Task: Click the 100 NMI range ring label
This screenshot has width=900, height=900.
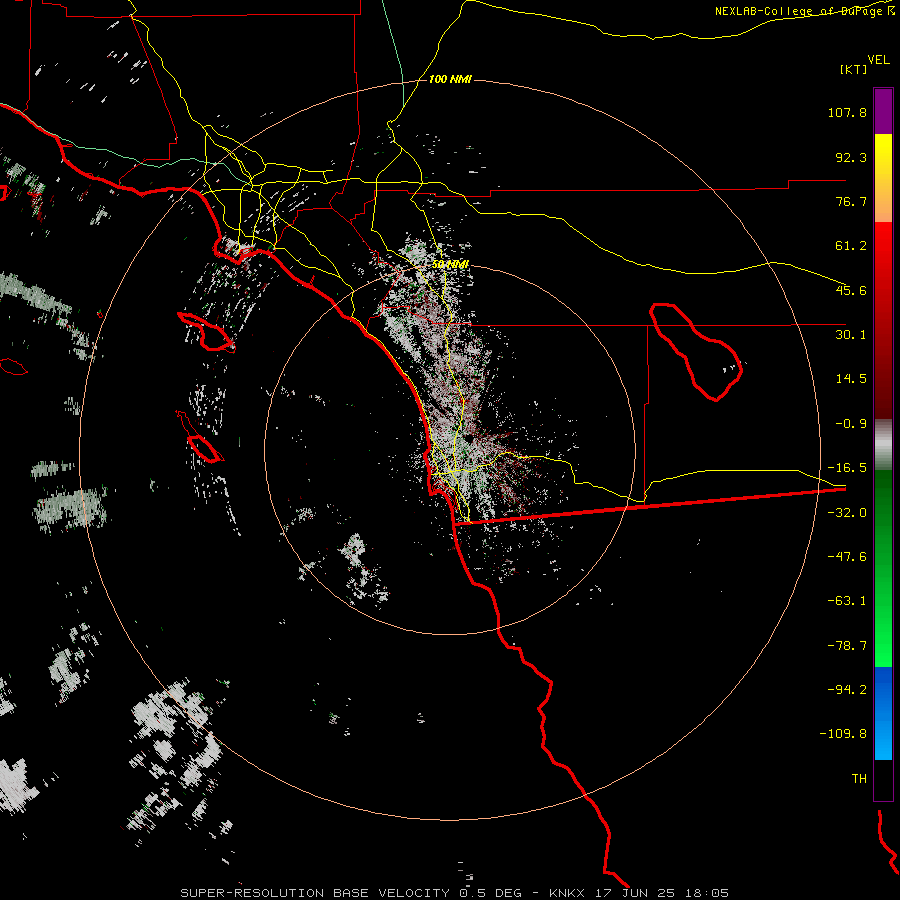Action: pyautogui.click(x=450, y=79)
